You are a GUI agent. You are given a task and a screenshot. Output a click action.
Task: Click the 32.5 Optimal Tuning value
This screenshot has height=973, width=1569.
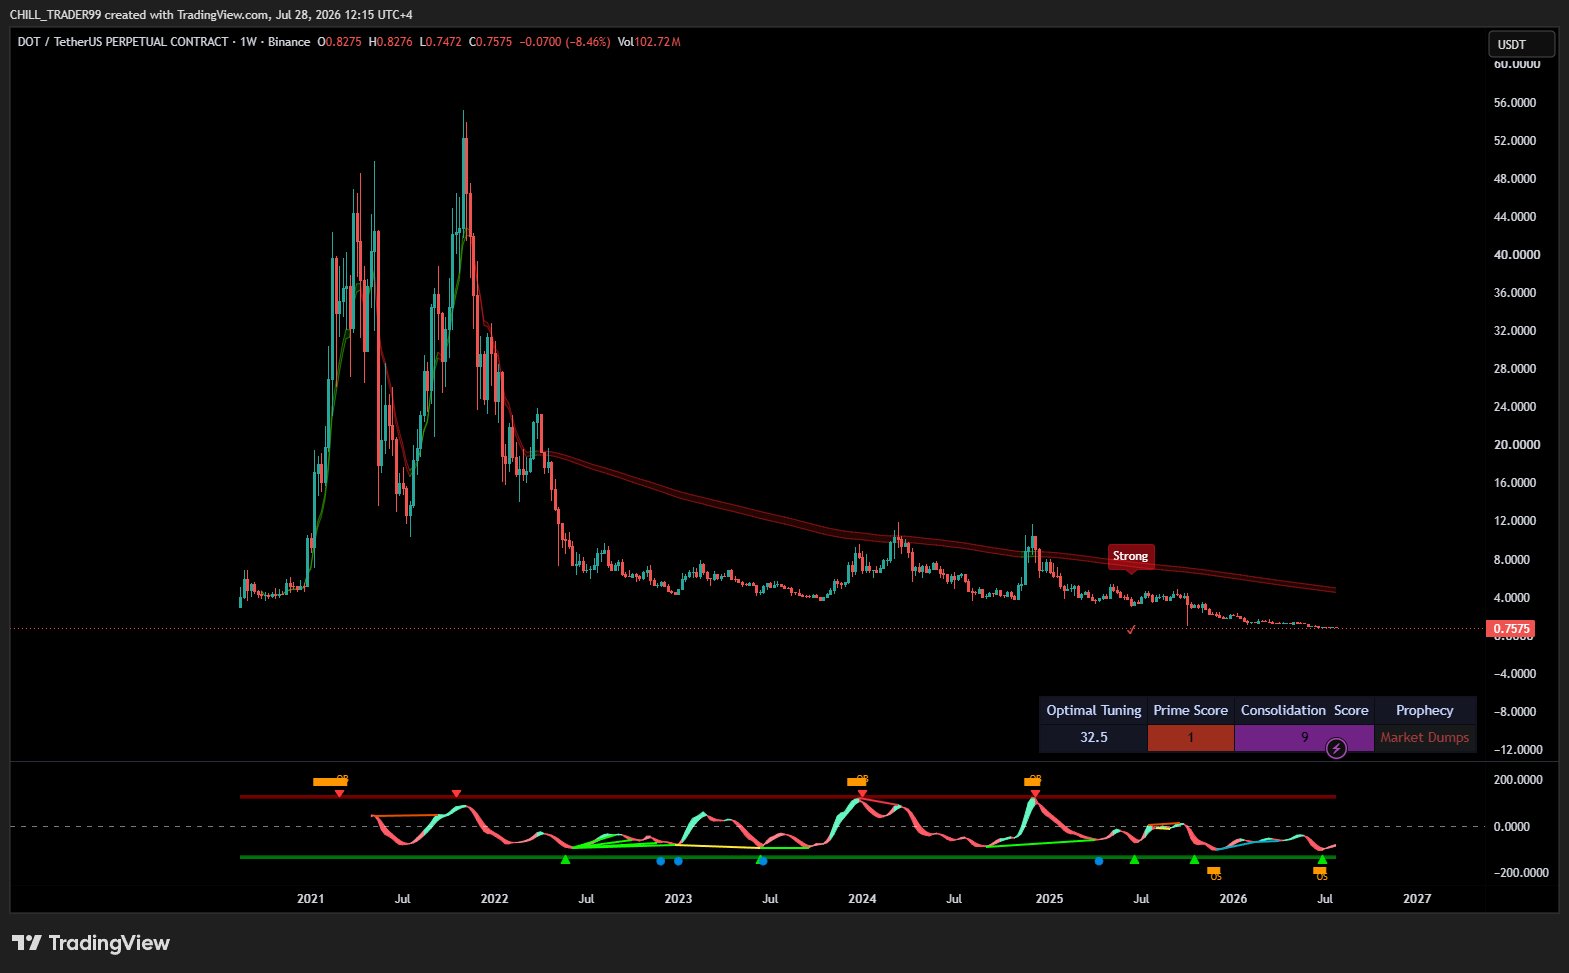click(1093, 738)
